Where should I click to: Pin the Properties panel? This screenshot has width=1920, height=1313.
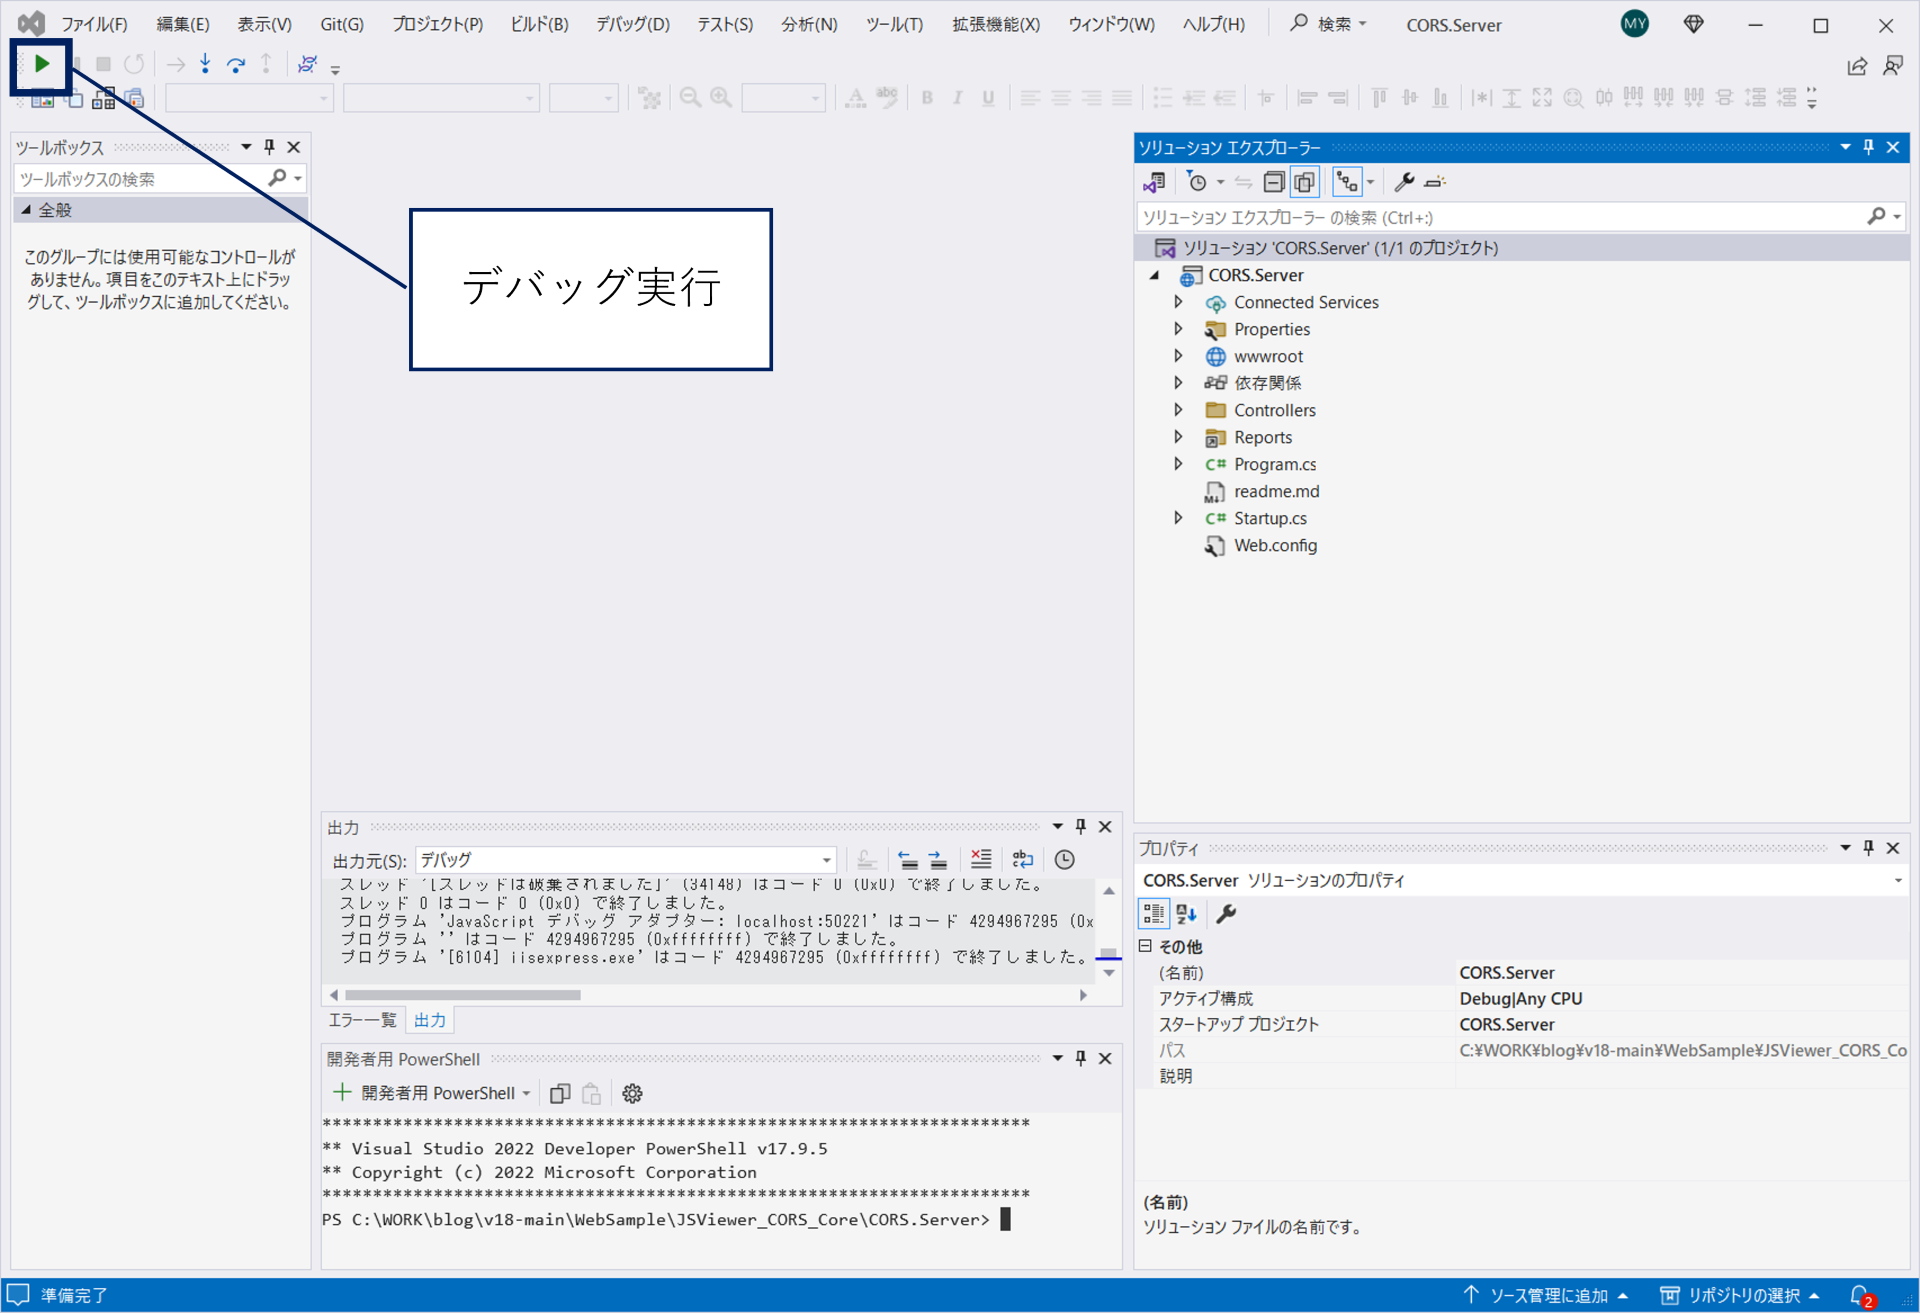click(1869, 848)
